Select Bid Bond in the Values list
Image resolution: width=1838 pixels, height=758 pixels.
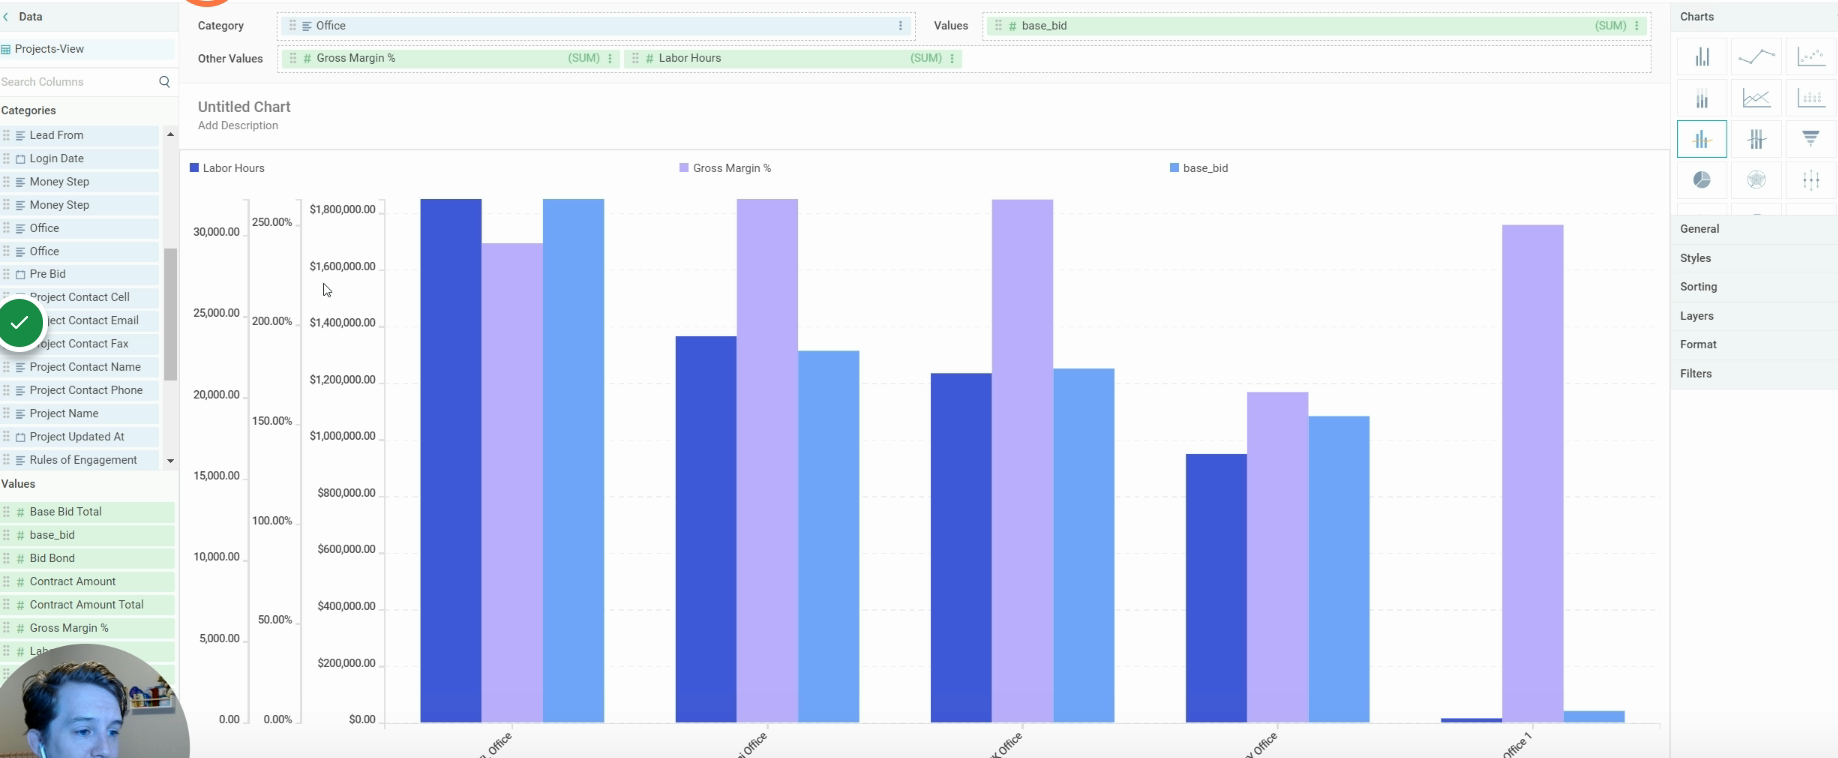point(88,558)
